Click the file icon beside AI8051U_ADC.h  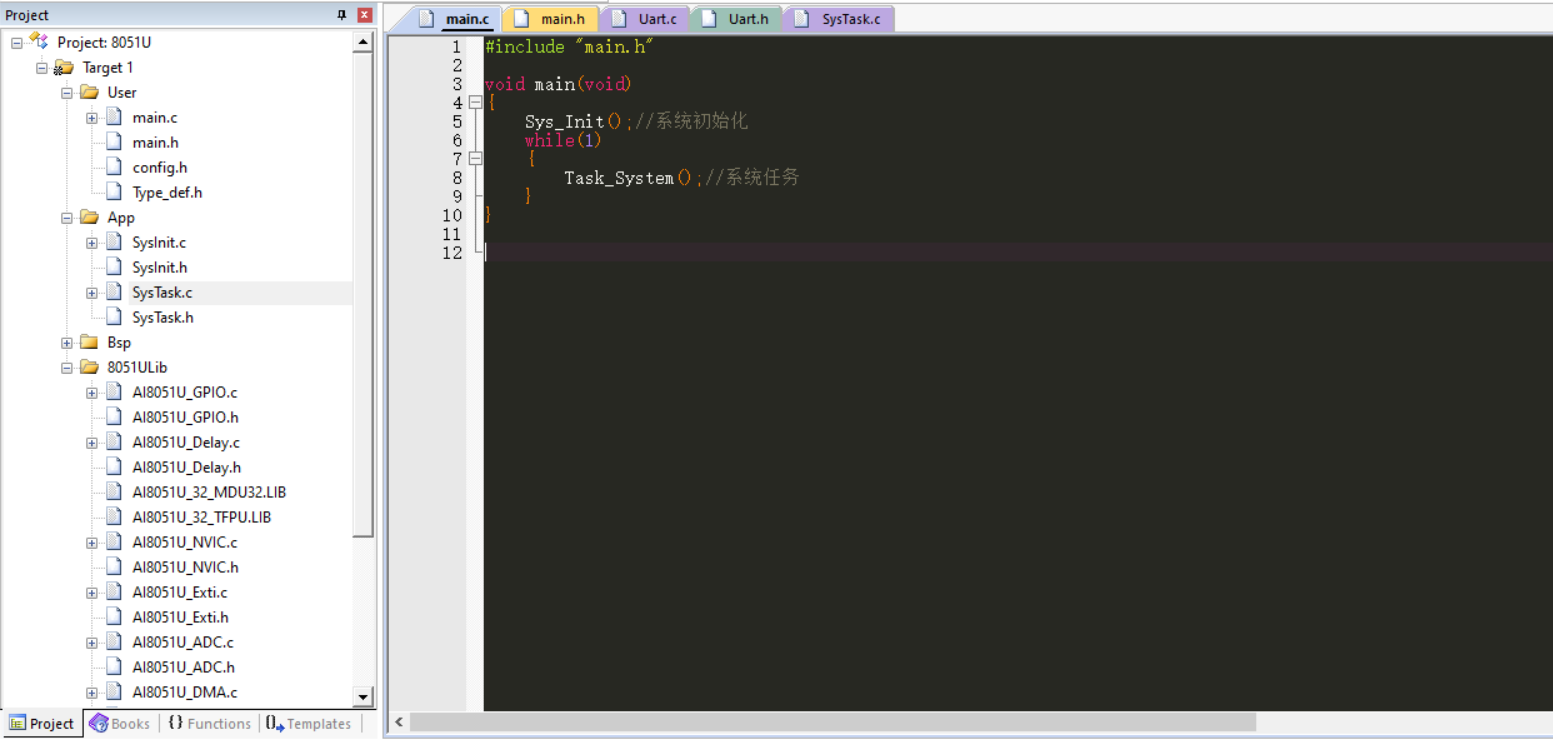coord(113,667)
